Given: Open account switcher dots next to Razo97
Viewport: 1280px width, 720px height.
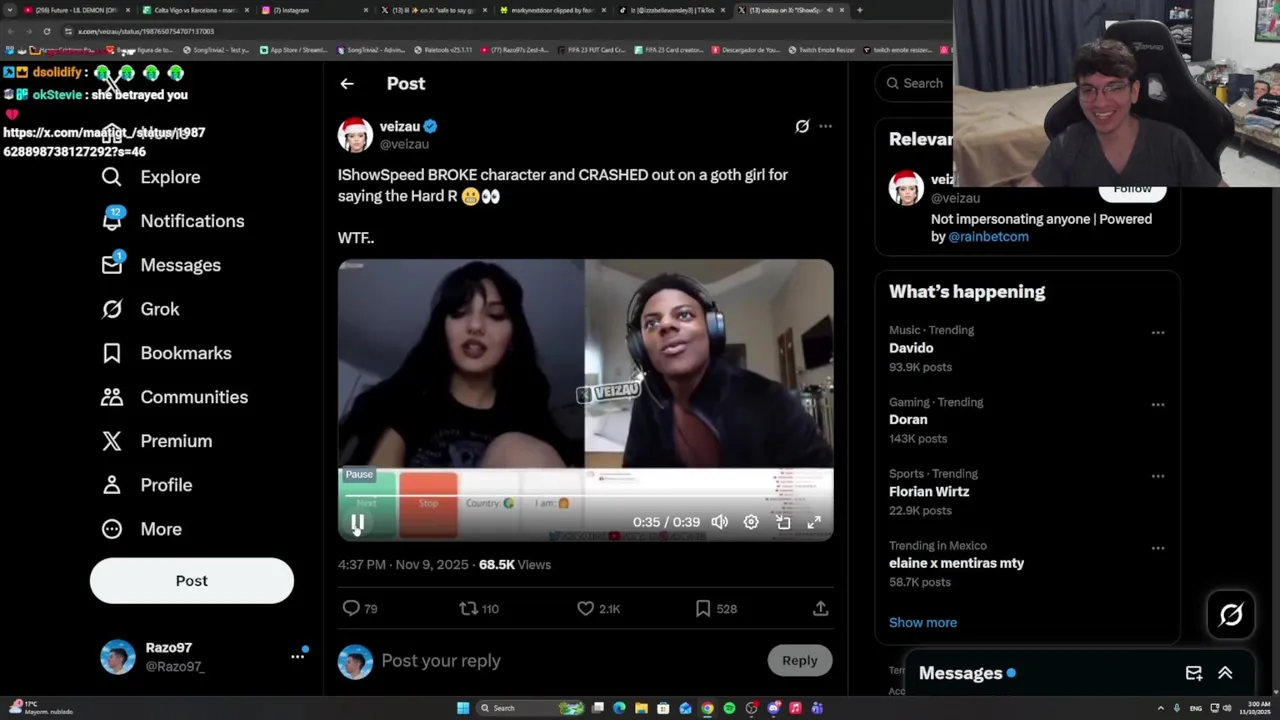Looking at the screenshot, I should tap(297, 656).
